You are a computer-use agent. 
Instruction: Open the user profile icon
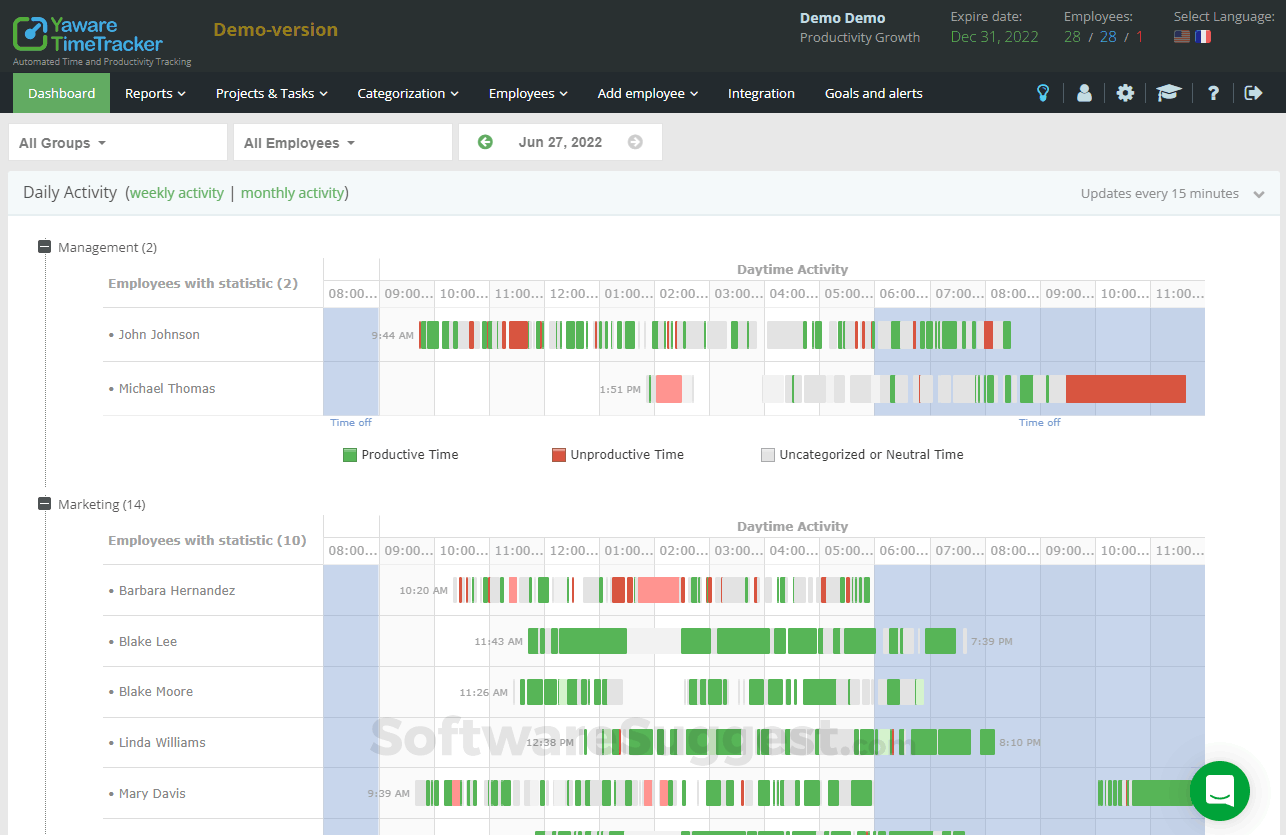(x=1083, y=93)
